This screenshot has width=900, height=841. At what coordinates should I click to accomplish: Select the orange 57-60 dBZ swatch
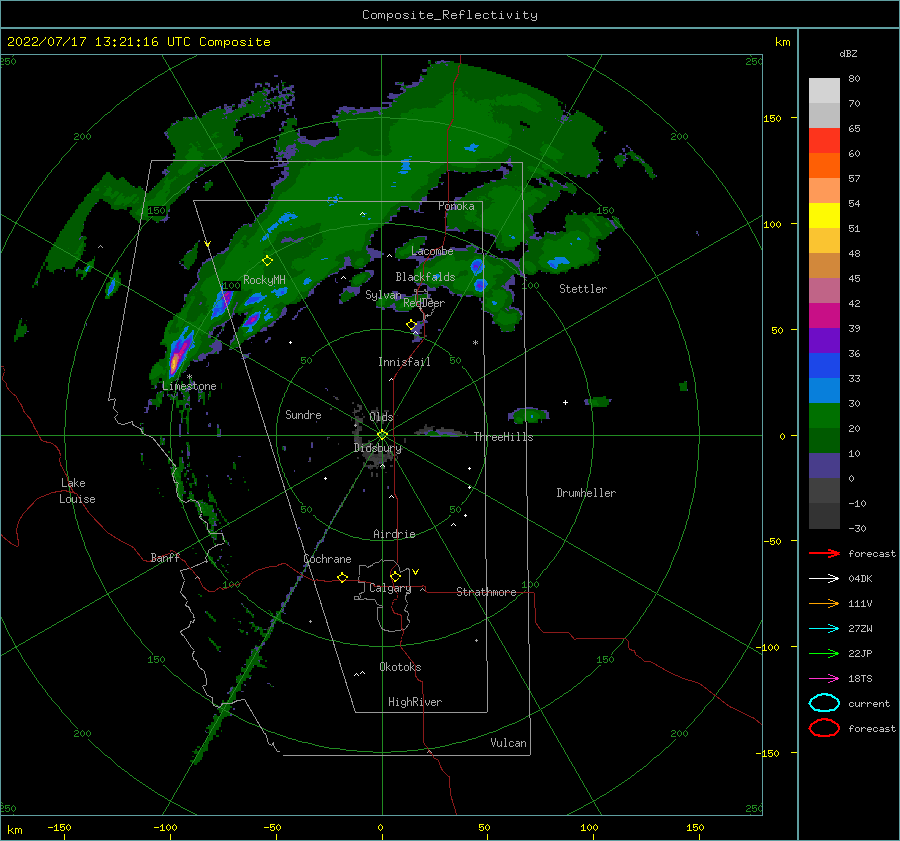click(824, 166)
